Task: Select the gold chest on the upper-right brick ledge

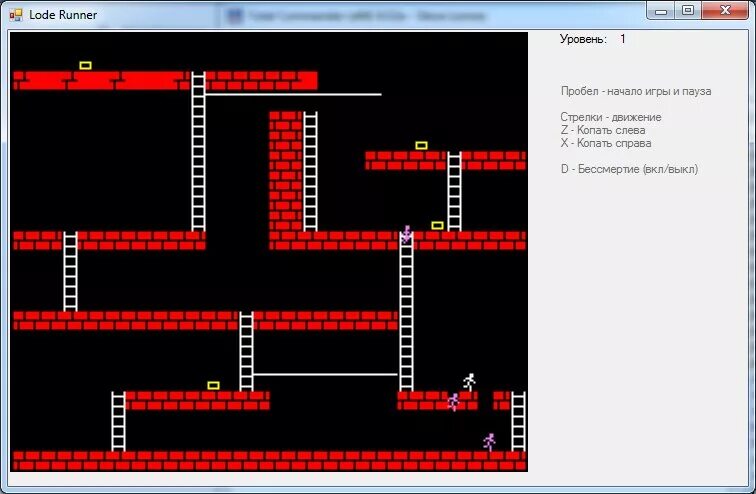Action: (421, 146)
